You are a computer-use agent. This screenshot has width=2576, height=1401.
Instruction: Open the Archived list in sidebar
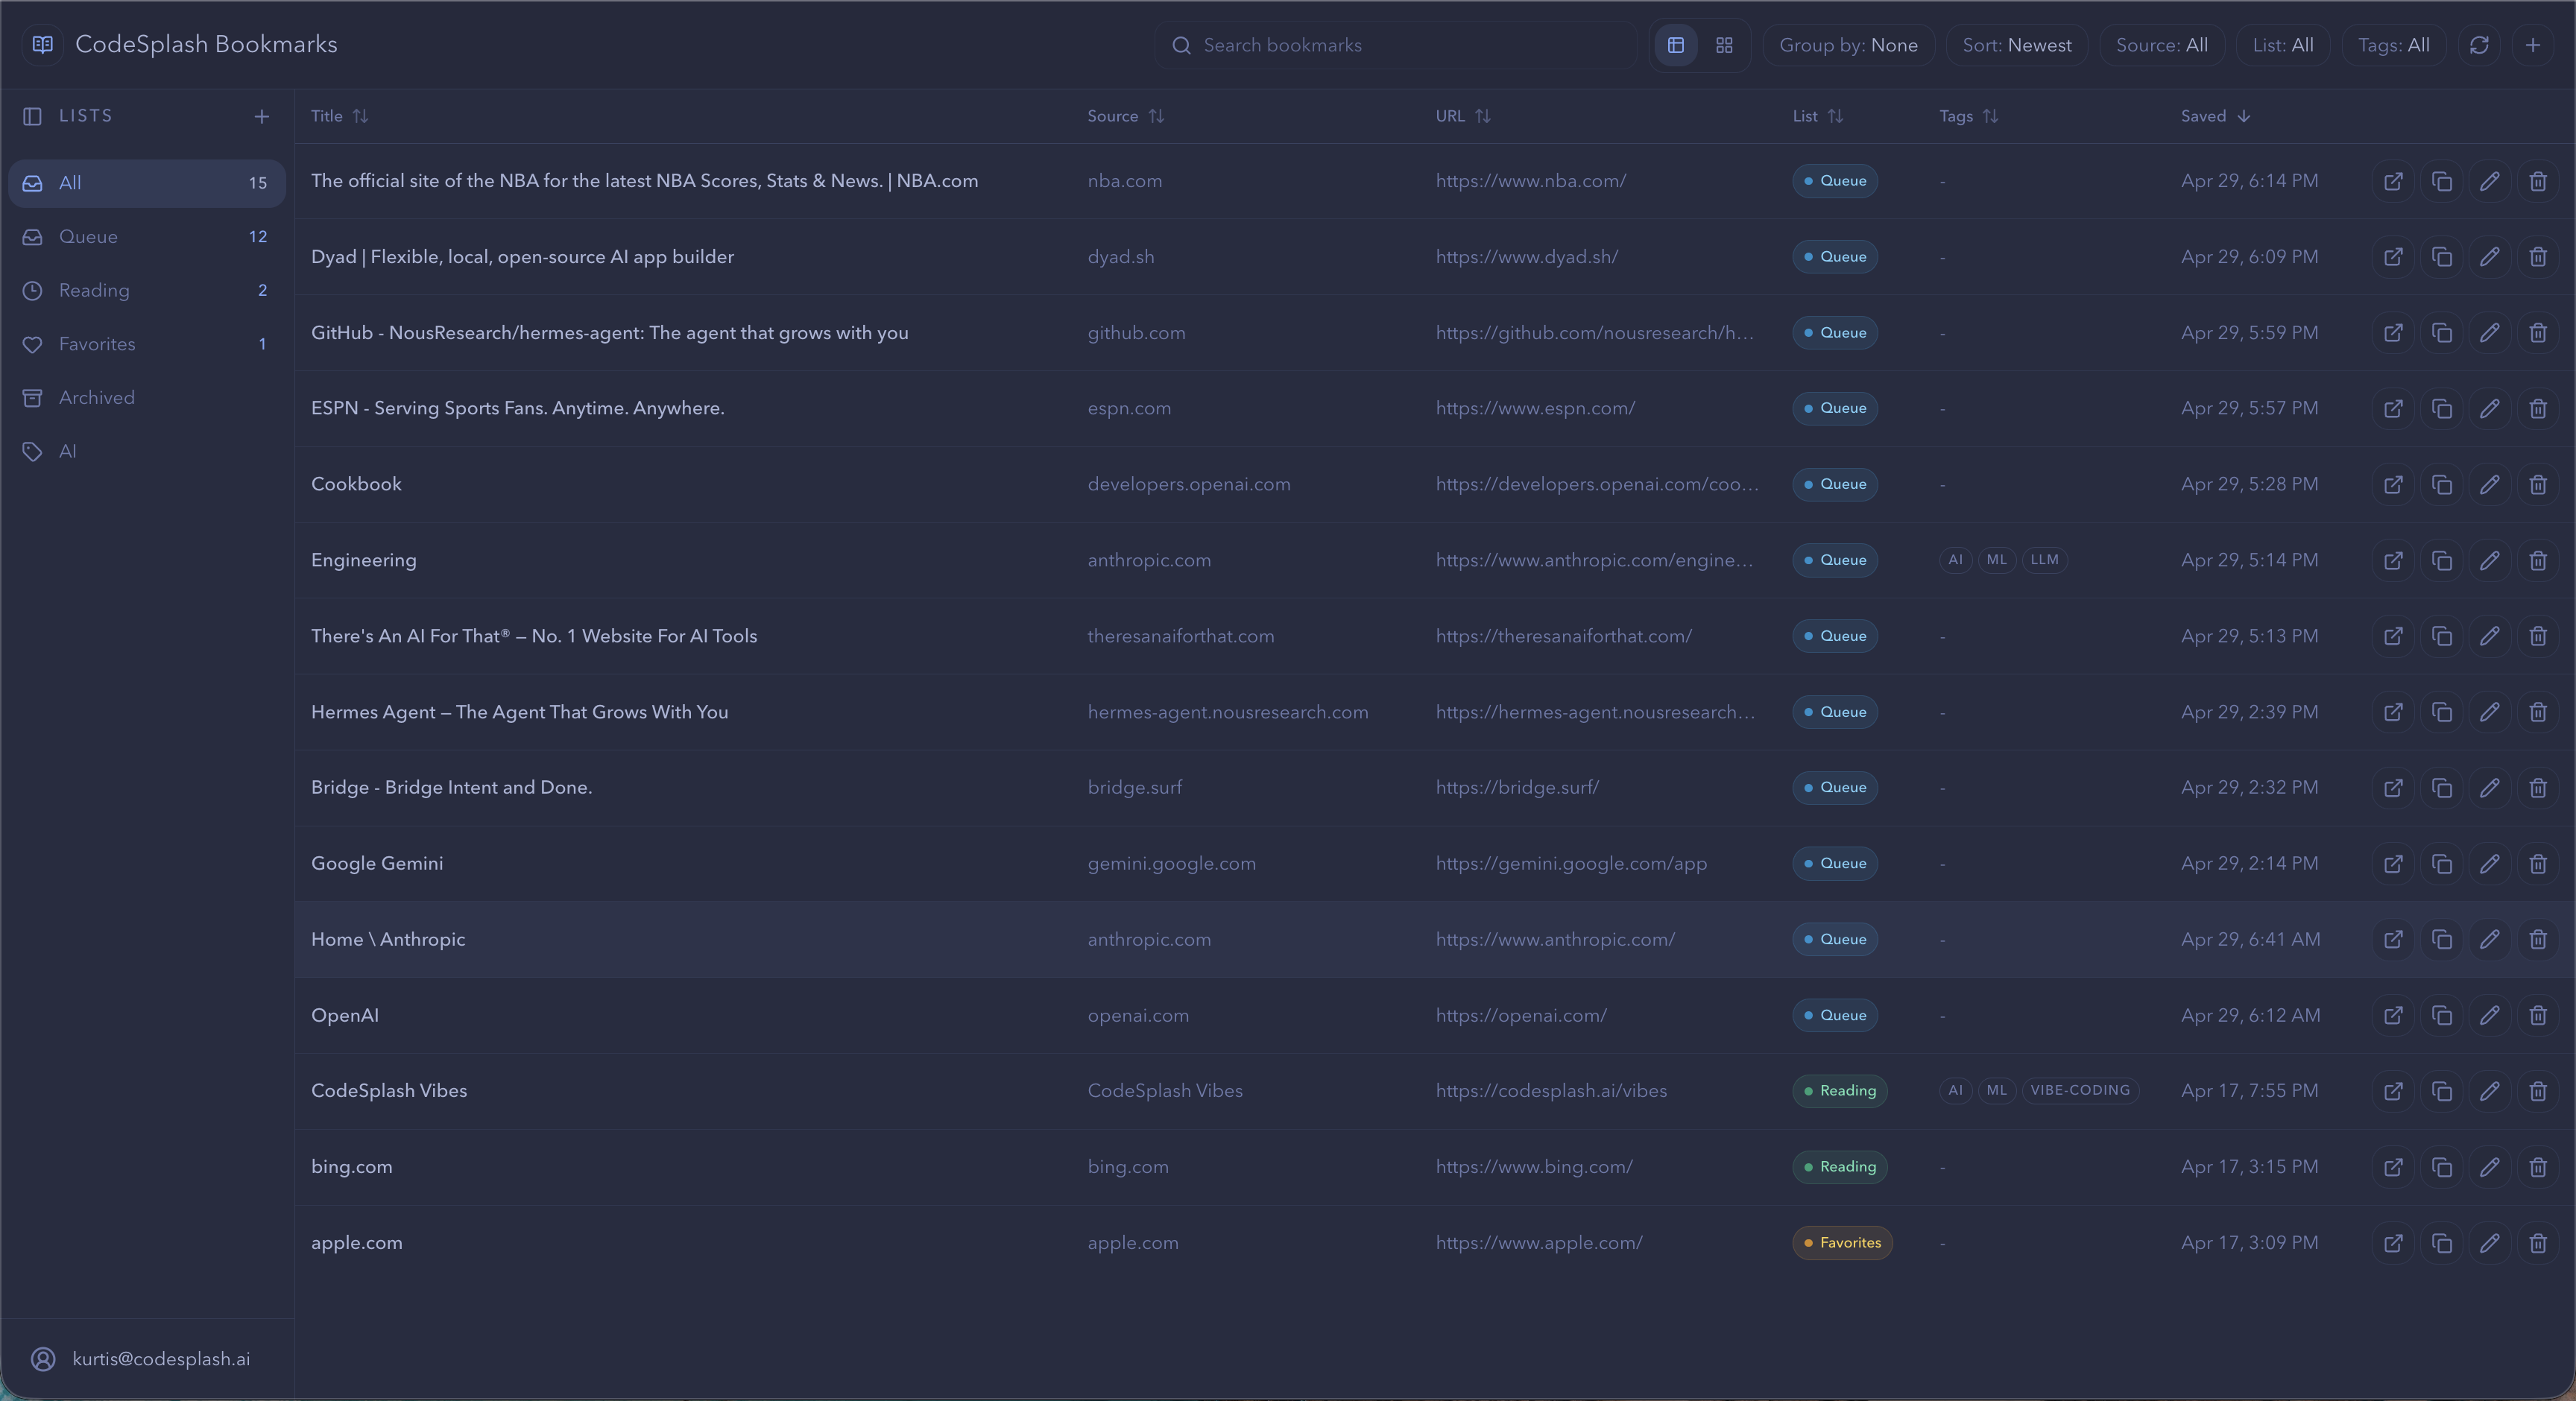tap(147, 398)
